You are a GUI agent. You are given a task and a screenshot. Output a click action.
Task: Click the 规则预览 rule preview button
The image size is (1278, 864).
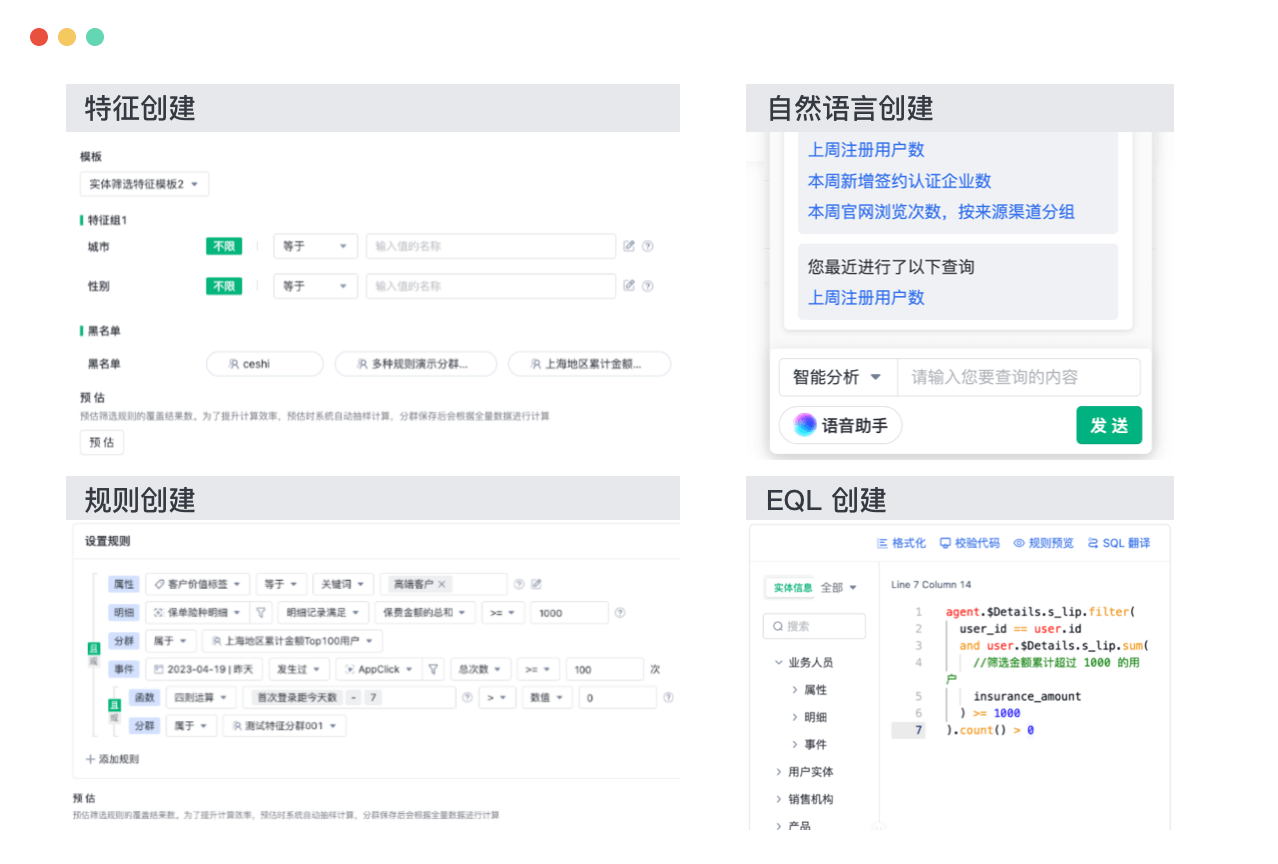click(1043, 543)
